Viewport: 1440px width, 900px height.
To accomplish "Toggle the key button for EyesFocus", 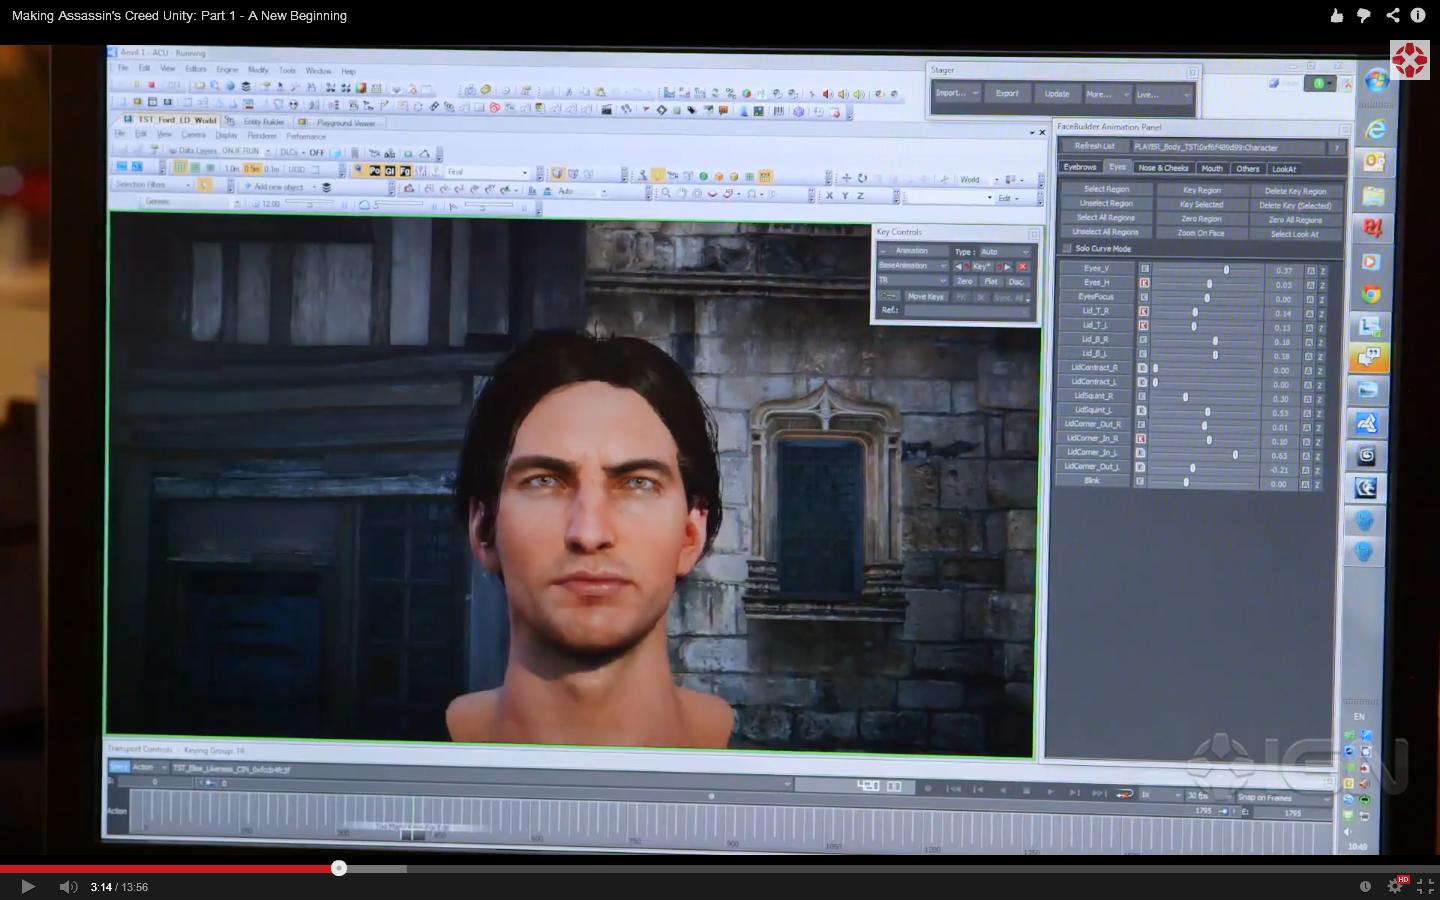I will point(1143,297).
